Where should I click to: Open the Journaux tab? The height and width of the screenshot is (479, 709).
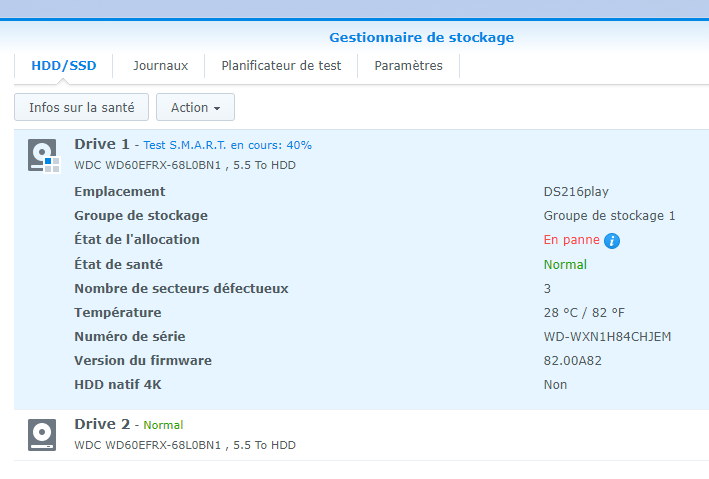162,66
